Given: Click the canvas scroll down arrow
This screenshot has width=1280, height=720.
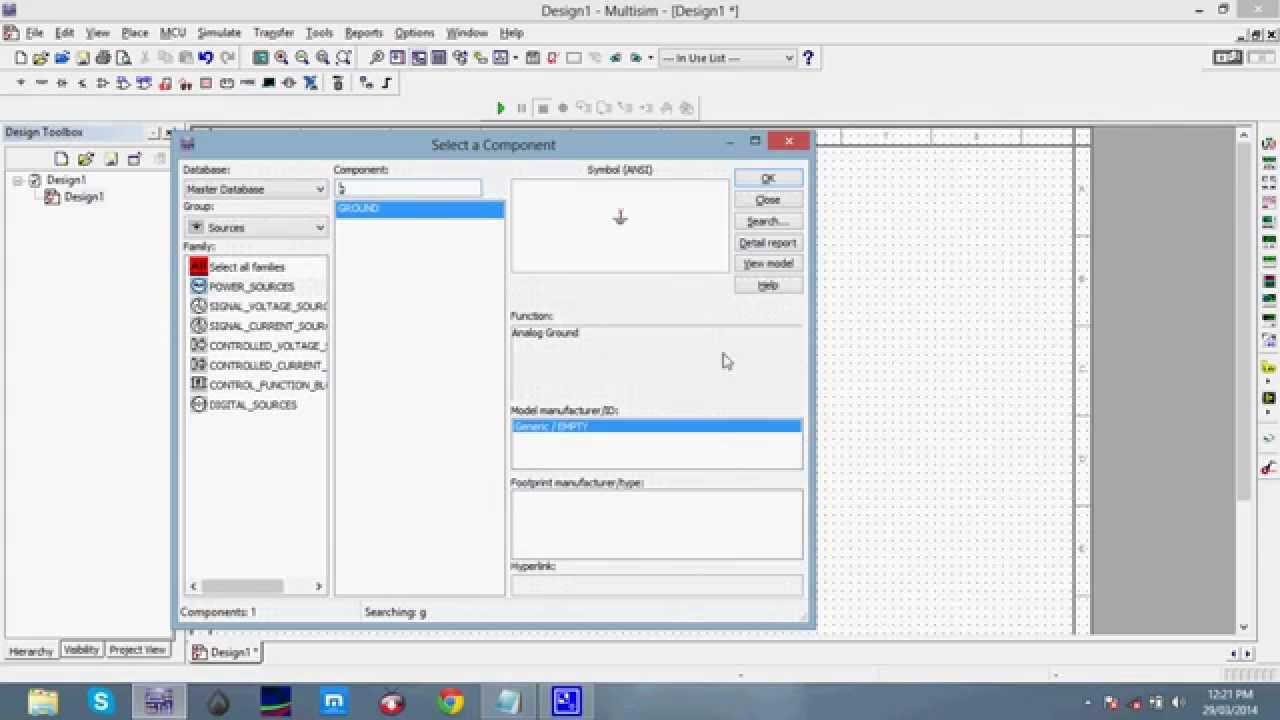Looking at the screenshot, I should (1244, 627).
